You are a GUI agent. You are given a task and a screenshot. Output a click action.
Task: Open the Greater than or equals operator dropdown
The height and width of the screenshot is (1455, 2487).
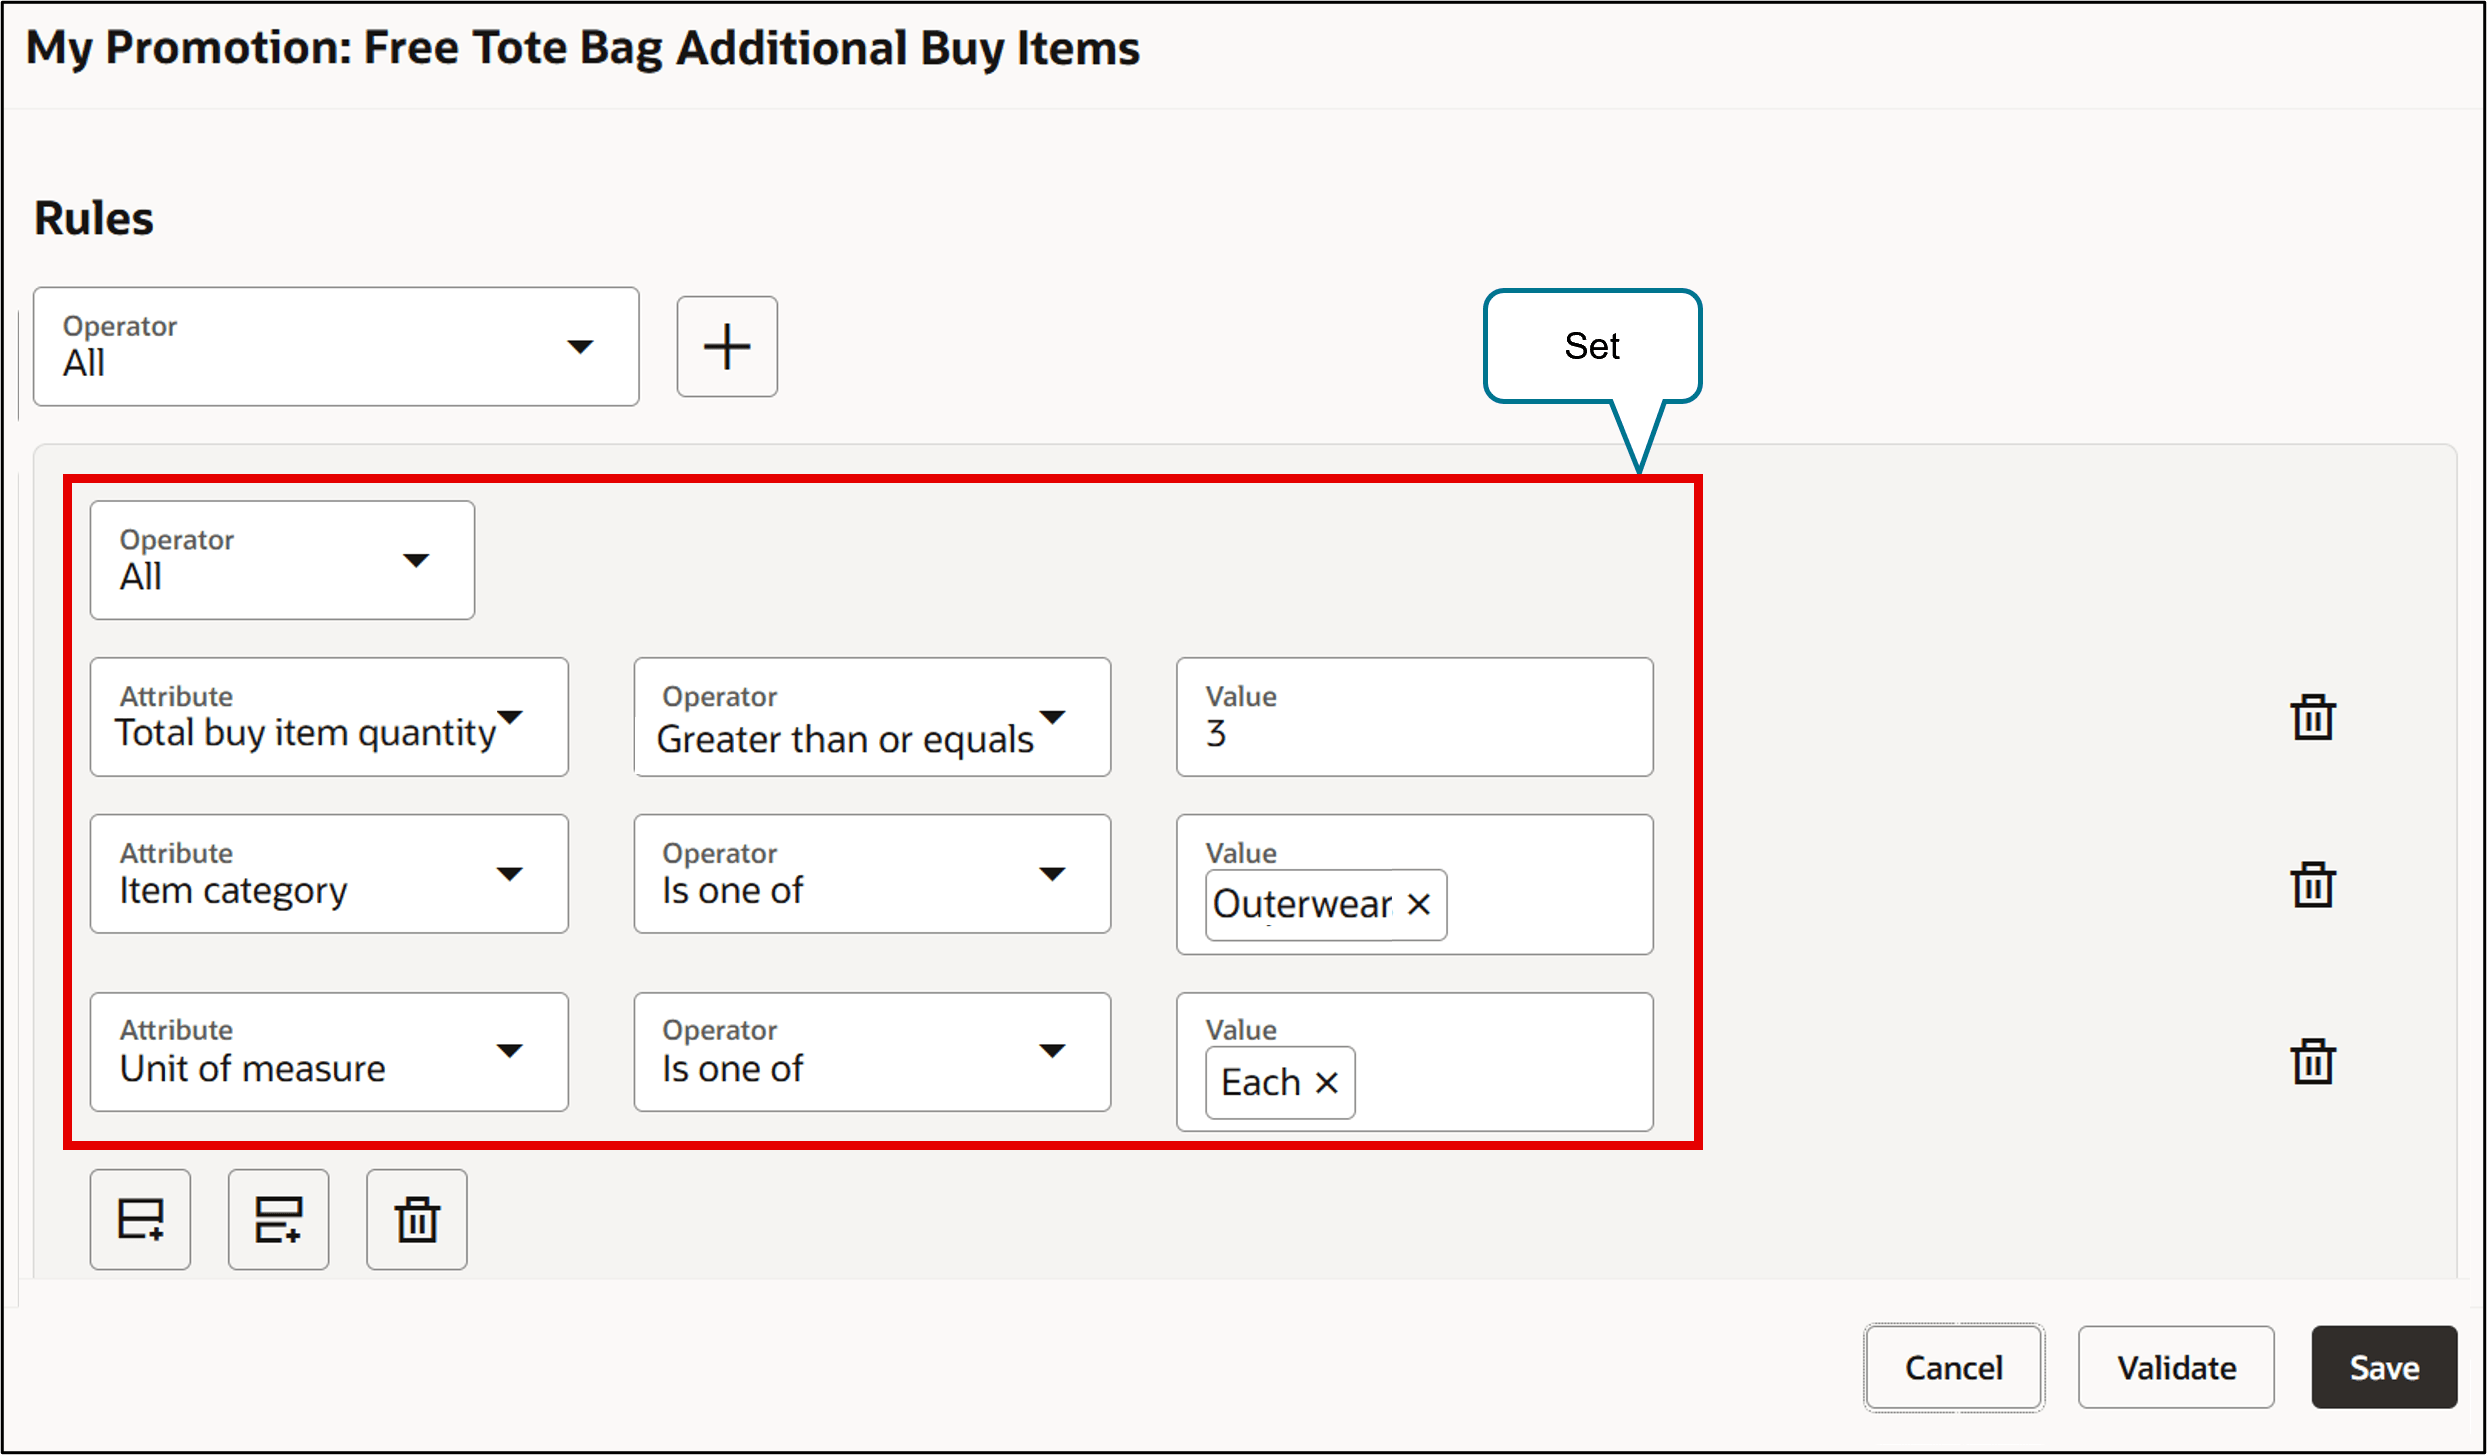[x=872, y=717]
